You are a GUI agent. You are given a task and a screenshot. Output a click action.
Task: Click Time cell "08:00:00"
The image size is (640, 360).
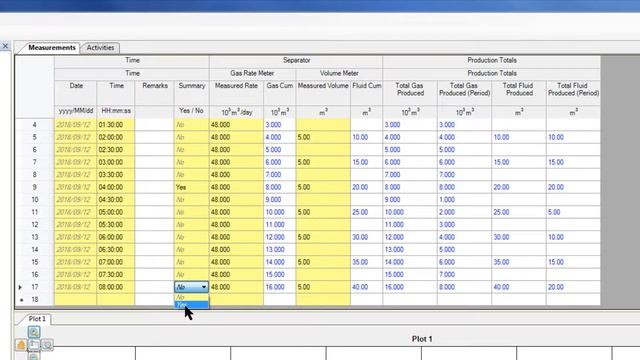point(116,287)
